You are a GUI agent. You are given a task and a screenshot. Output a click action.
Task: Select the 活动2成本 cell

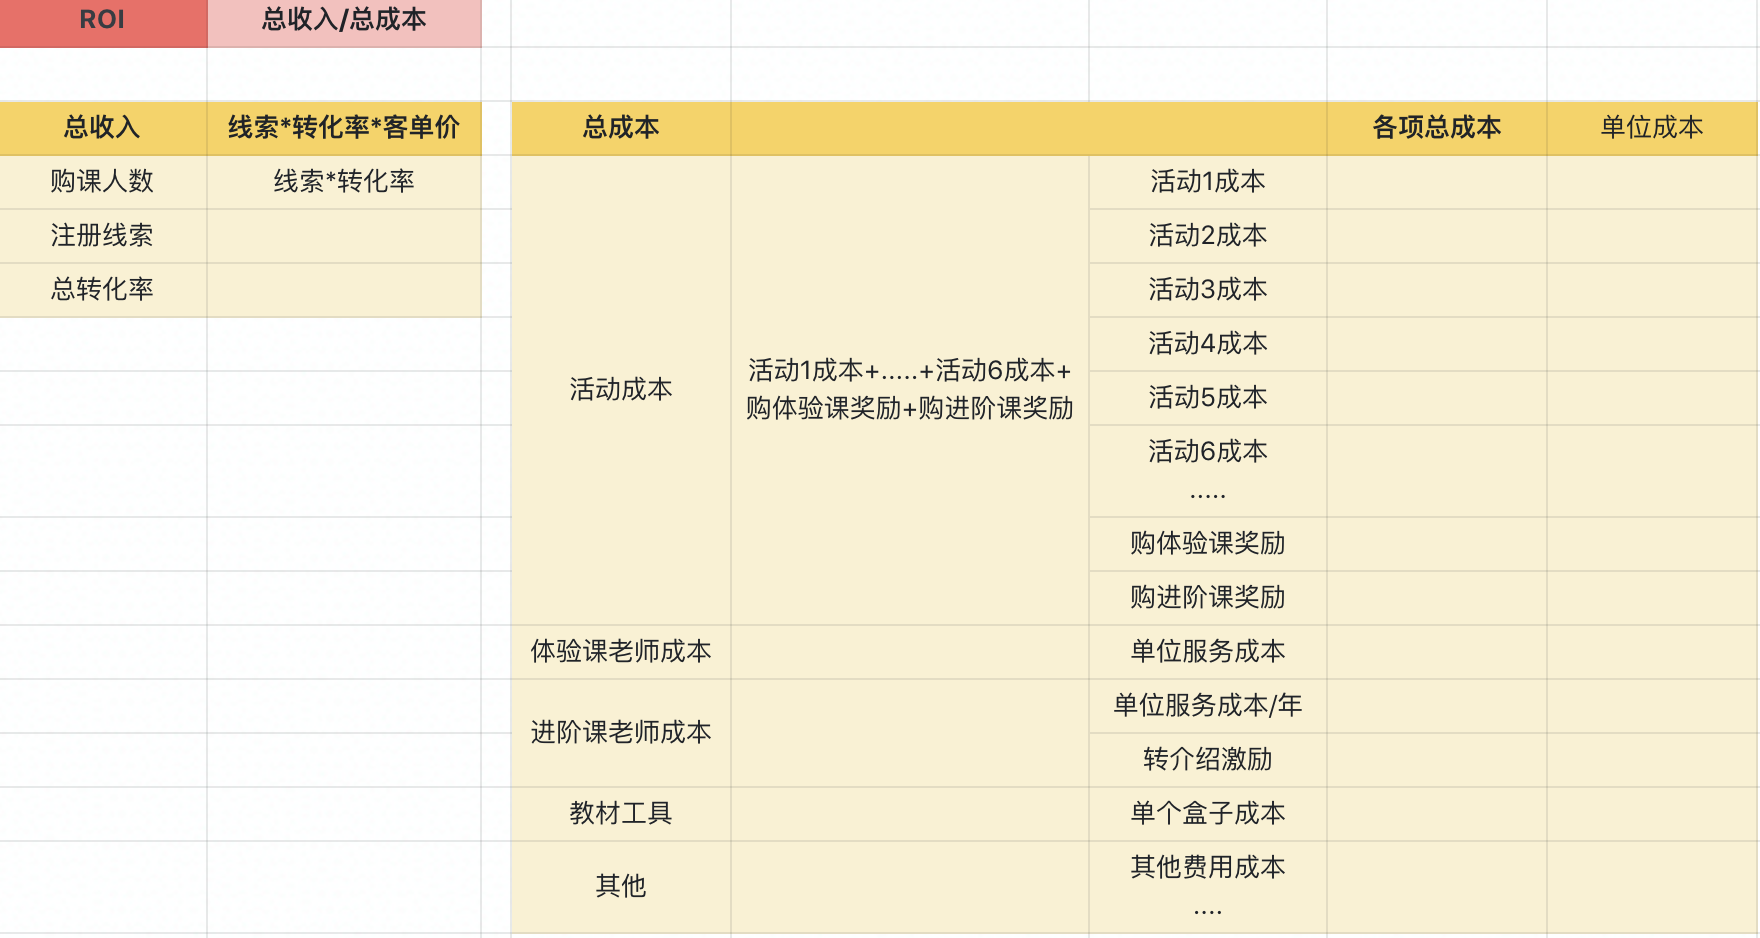pos(1208,236)
